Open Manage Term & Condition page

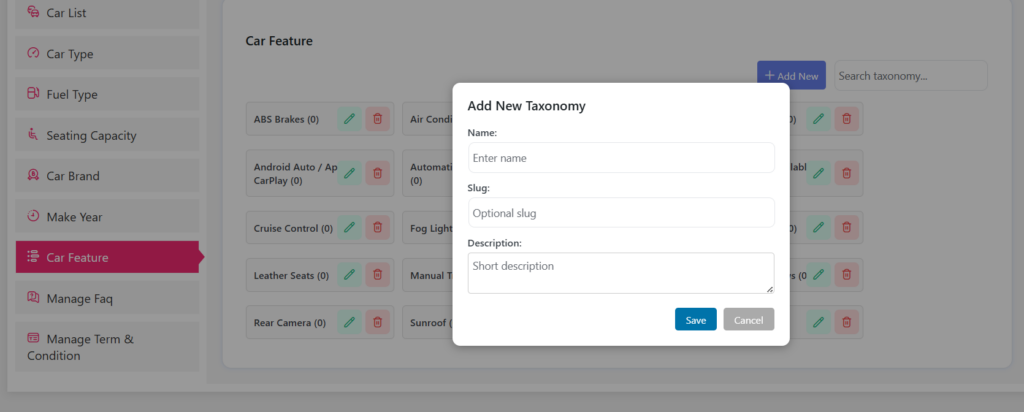pyautogui.click(x=108, y=347)
